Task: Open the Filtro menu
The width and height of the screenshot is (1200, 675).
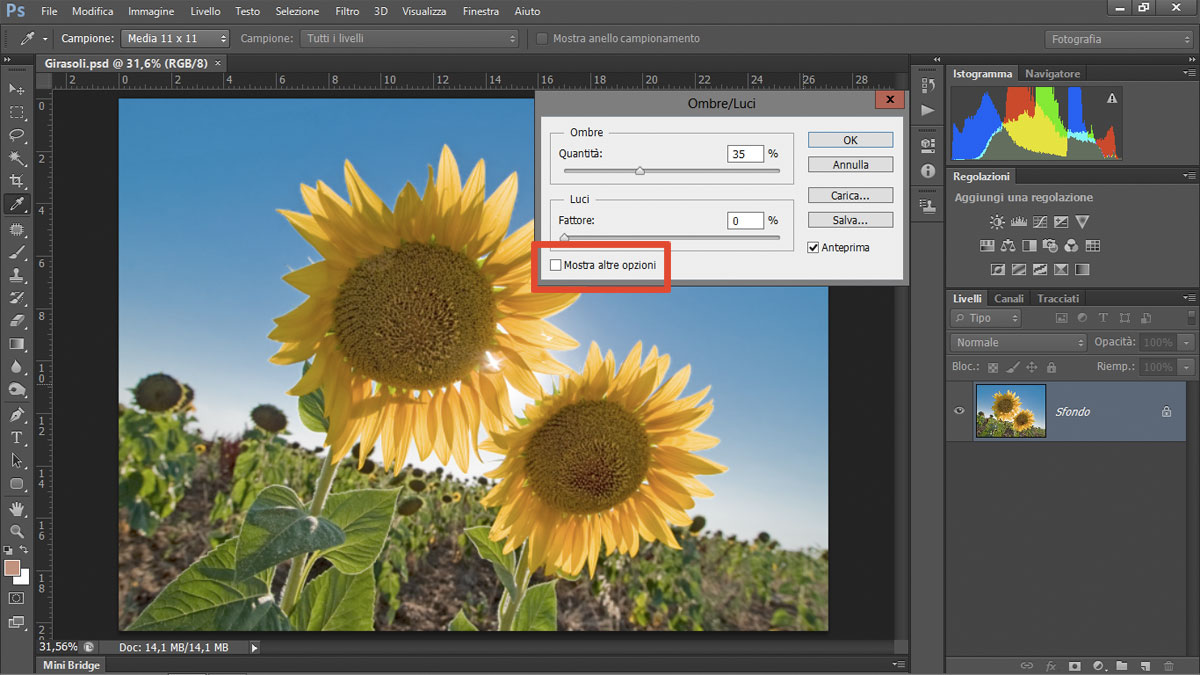Action: 347,12
